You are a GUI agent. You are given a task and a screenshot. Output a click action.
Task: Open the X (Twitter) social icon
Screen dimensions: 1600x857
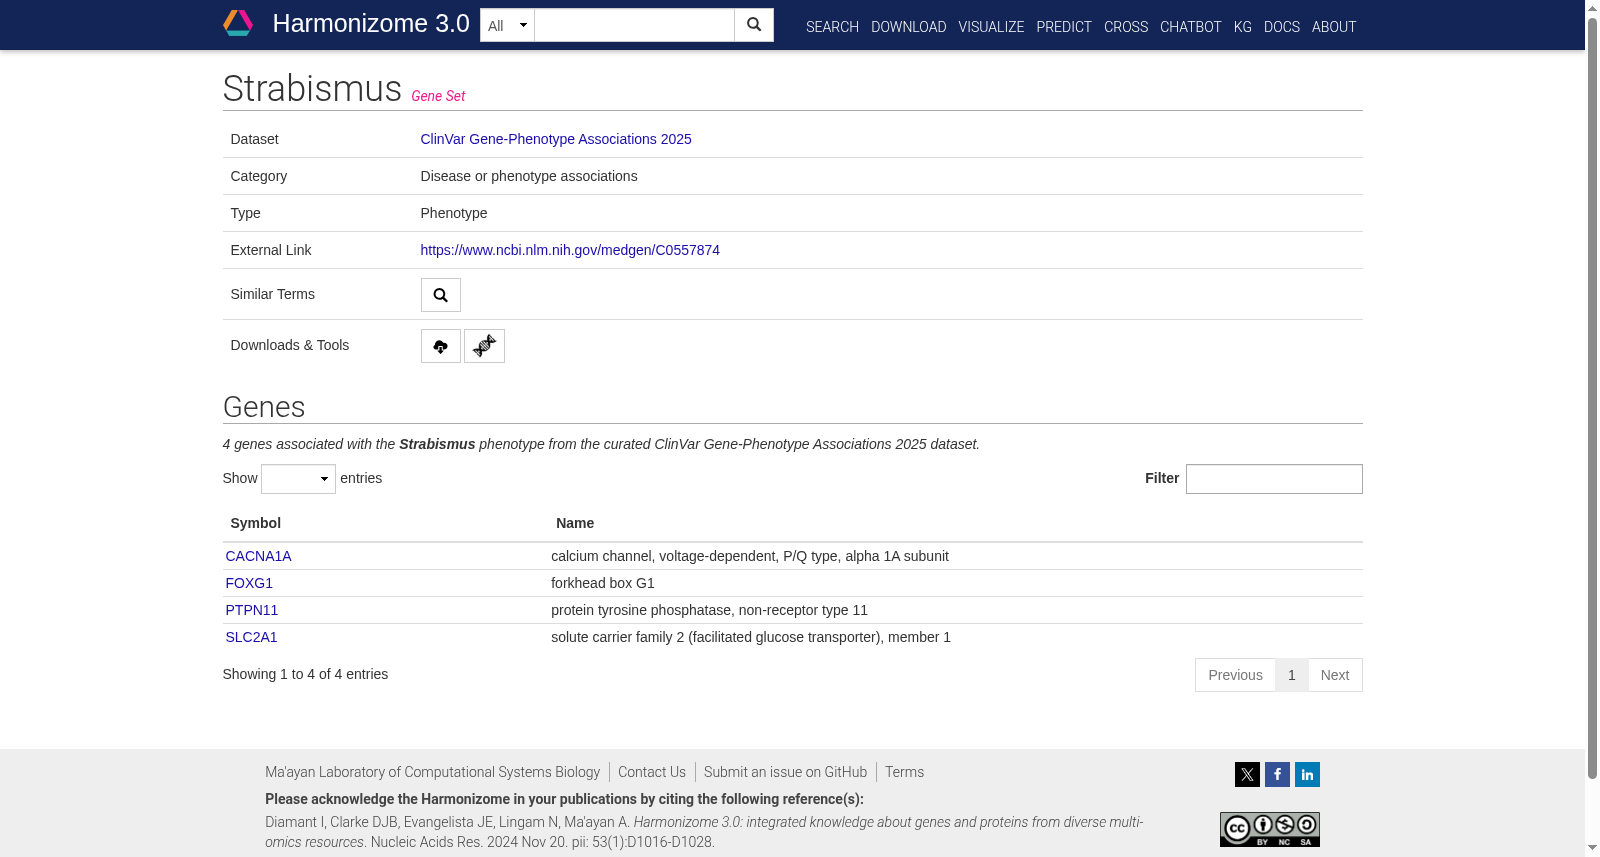coord(1247,775)
